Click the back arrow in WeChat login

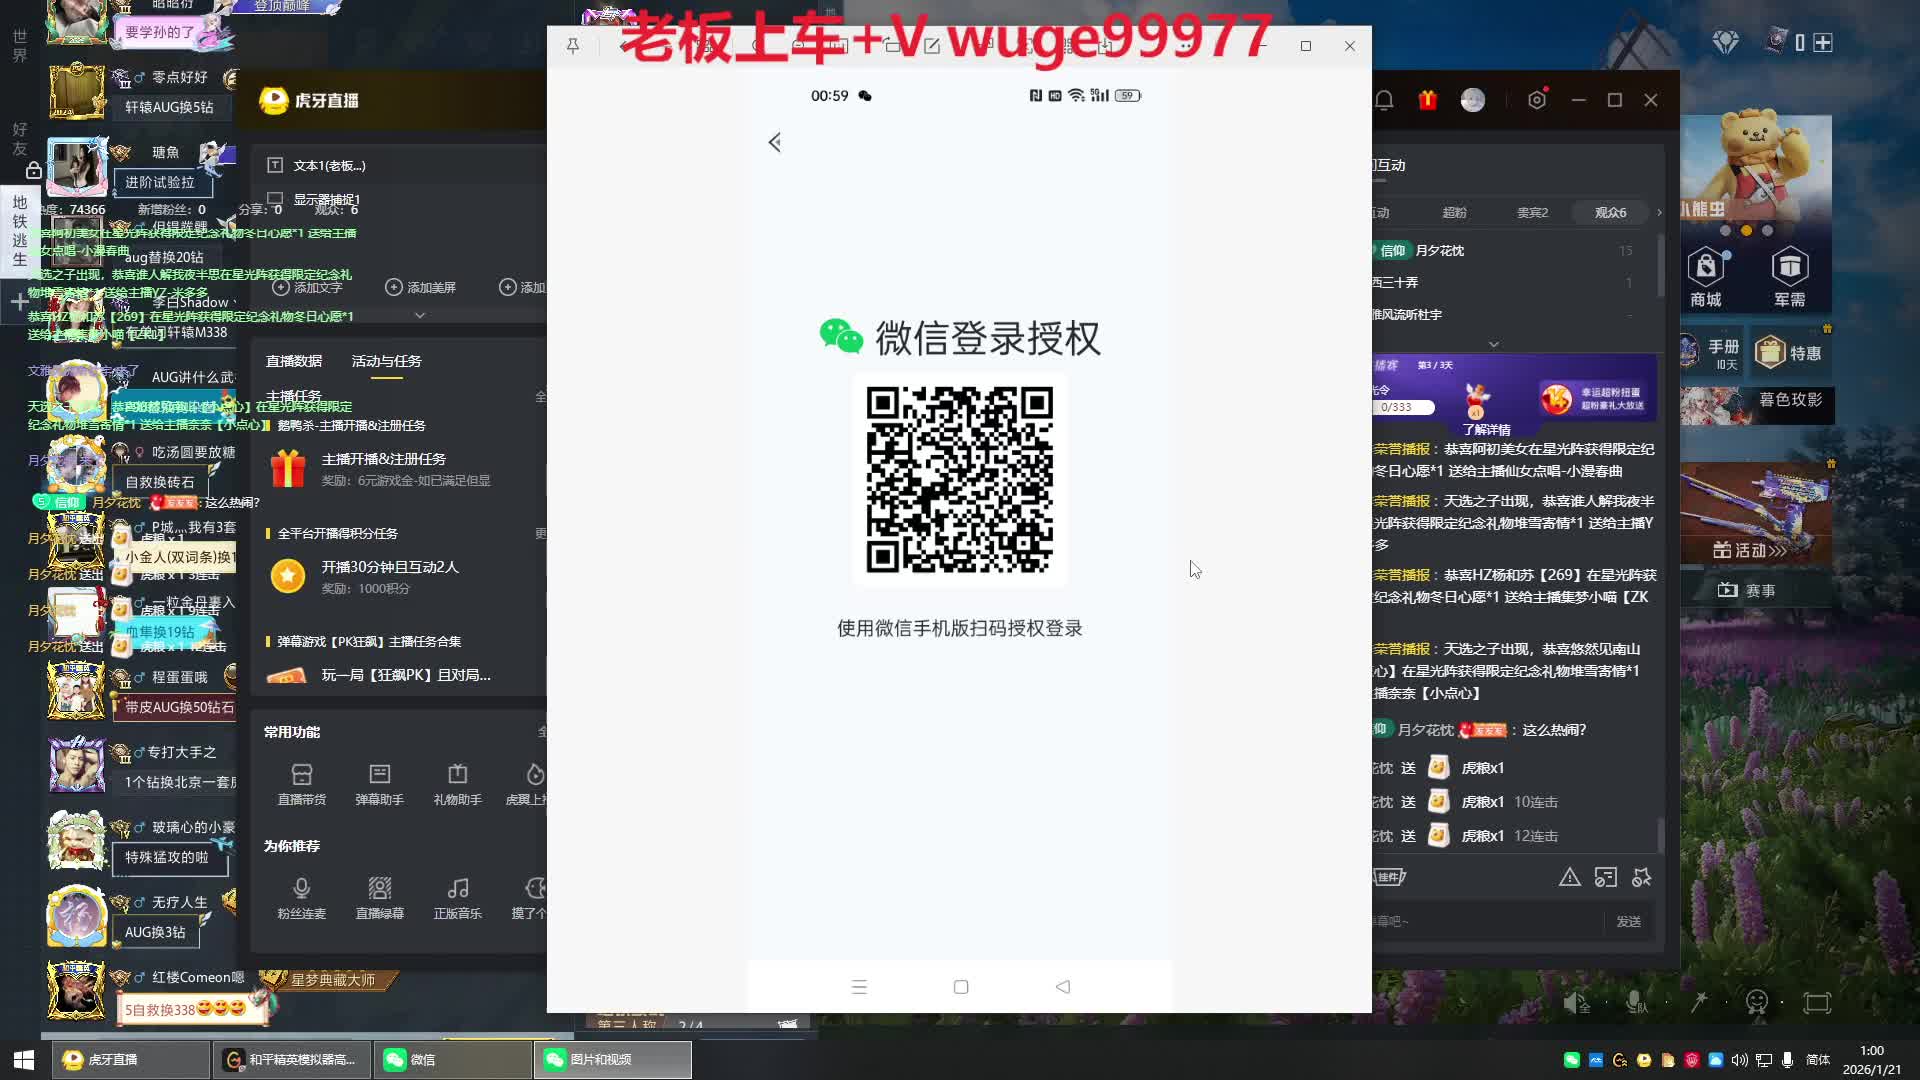click(x=775, y=142)
